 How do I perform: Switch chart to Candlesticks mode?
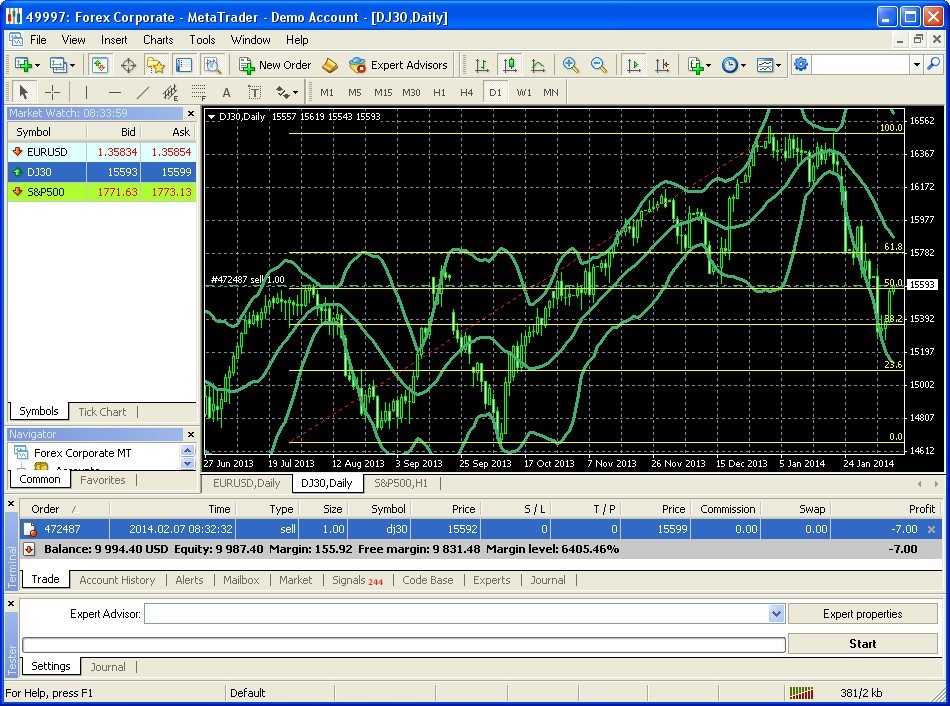coord(510,65)
